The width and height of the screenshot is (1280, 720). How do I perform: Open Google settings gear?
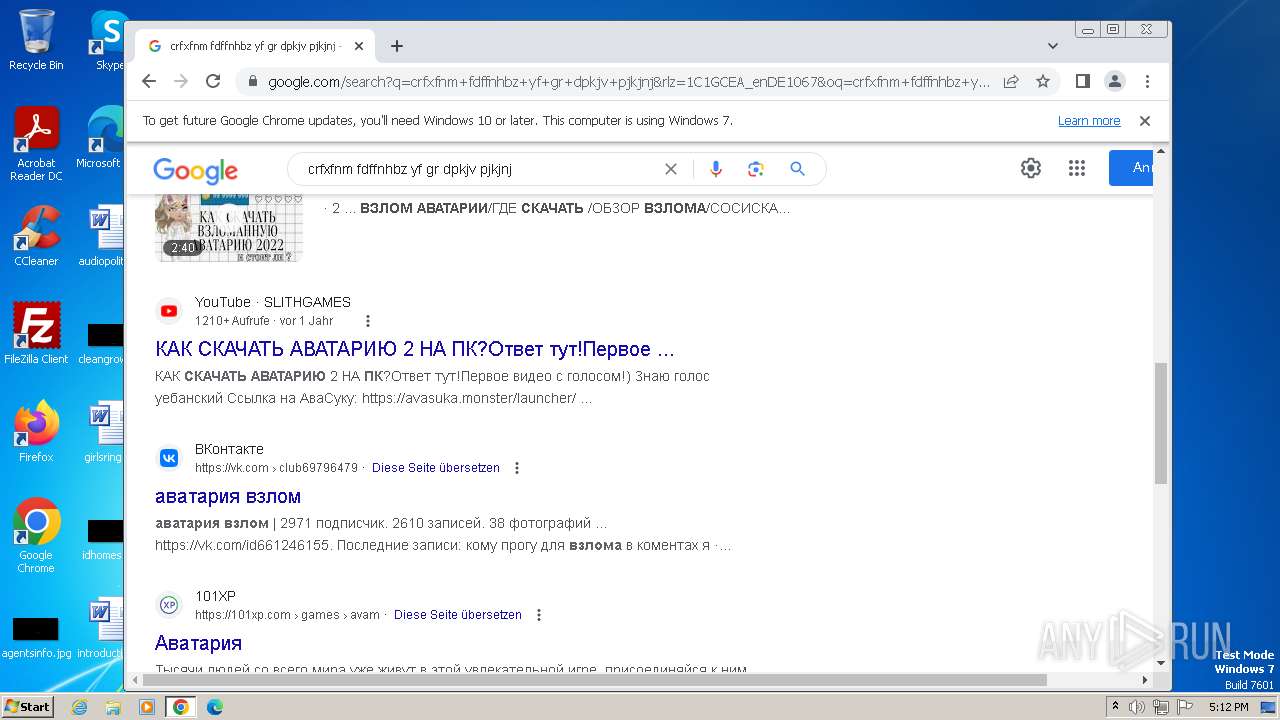1031,168
